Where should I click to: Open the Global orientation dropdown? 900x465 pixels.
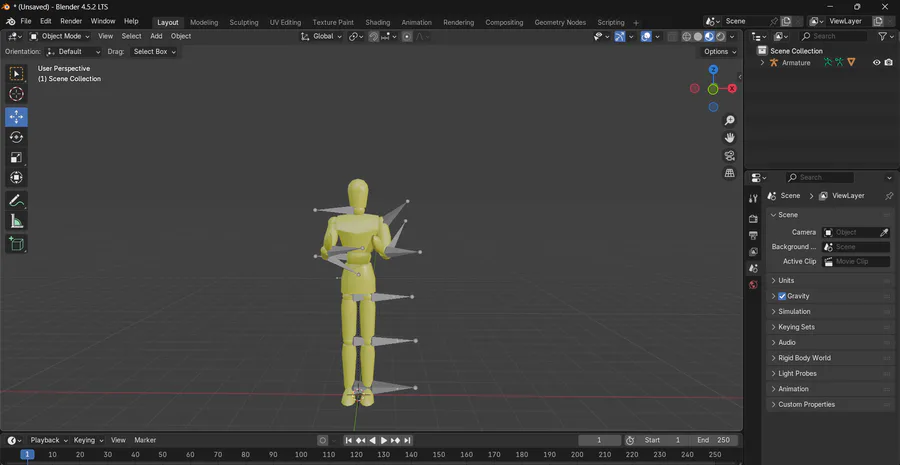(x=321, y=36)
